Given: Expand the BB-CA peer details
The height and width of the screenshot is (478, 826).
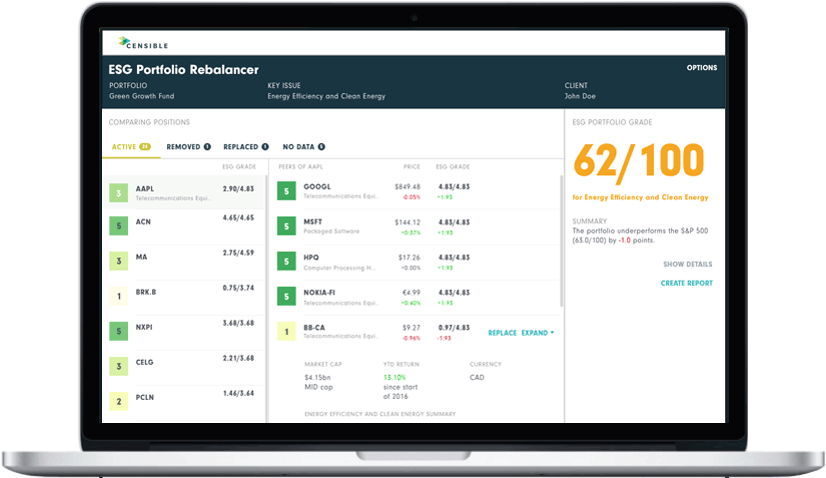Looking at the screenshot, I should pos(538,332).
